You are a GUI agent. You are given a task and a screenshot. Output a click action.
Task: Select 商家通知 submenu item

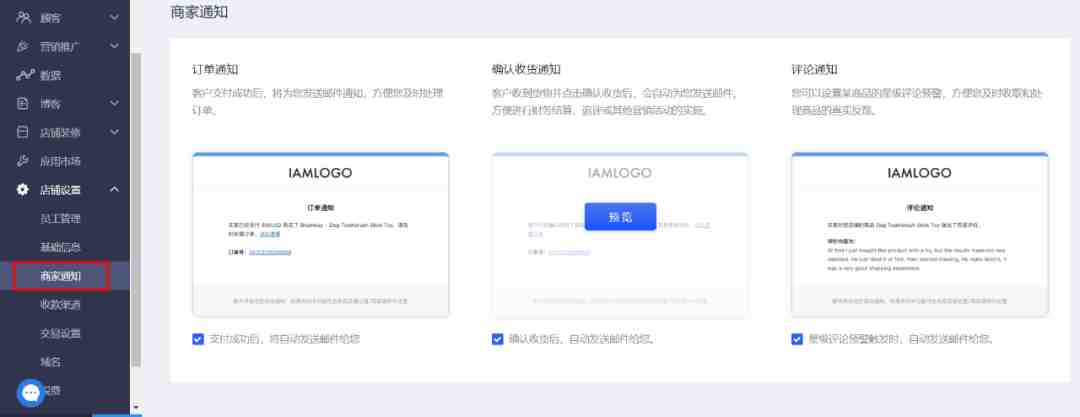tap(61, 276)
